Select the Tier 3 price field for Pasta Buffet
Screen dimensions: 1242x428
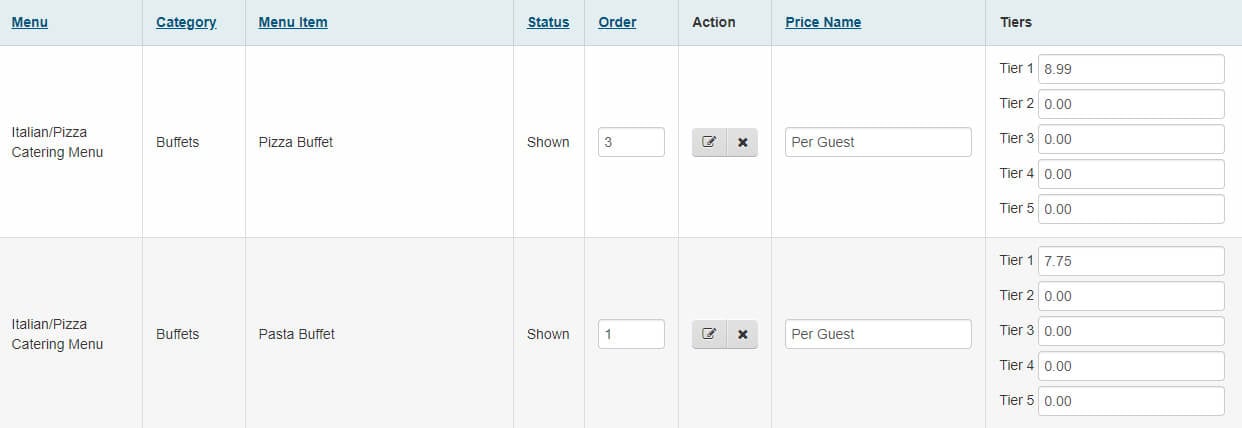coord(1131,331)
